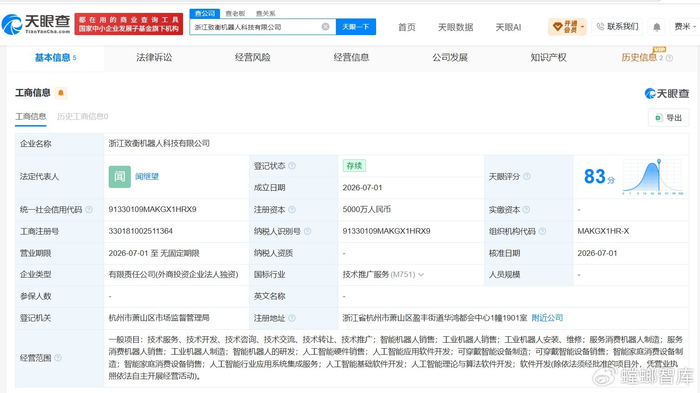Image resolution: width=700 pixels, height=393 pixels.
Task: Open the 附近公司 nearby companies link
Action: (x=547, y=318)
